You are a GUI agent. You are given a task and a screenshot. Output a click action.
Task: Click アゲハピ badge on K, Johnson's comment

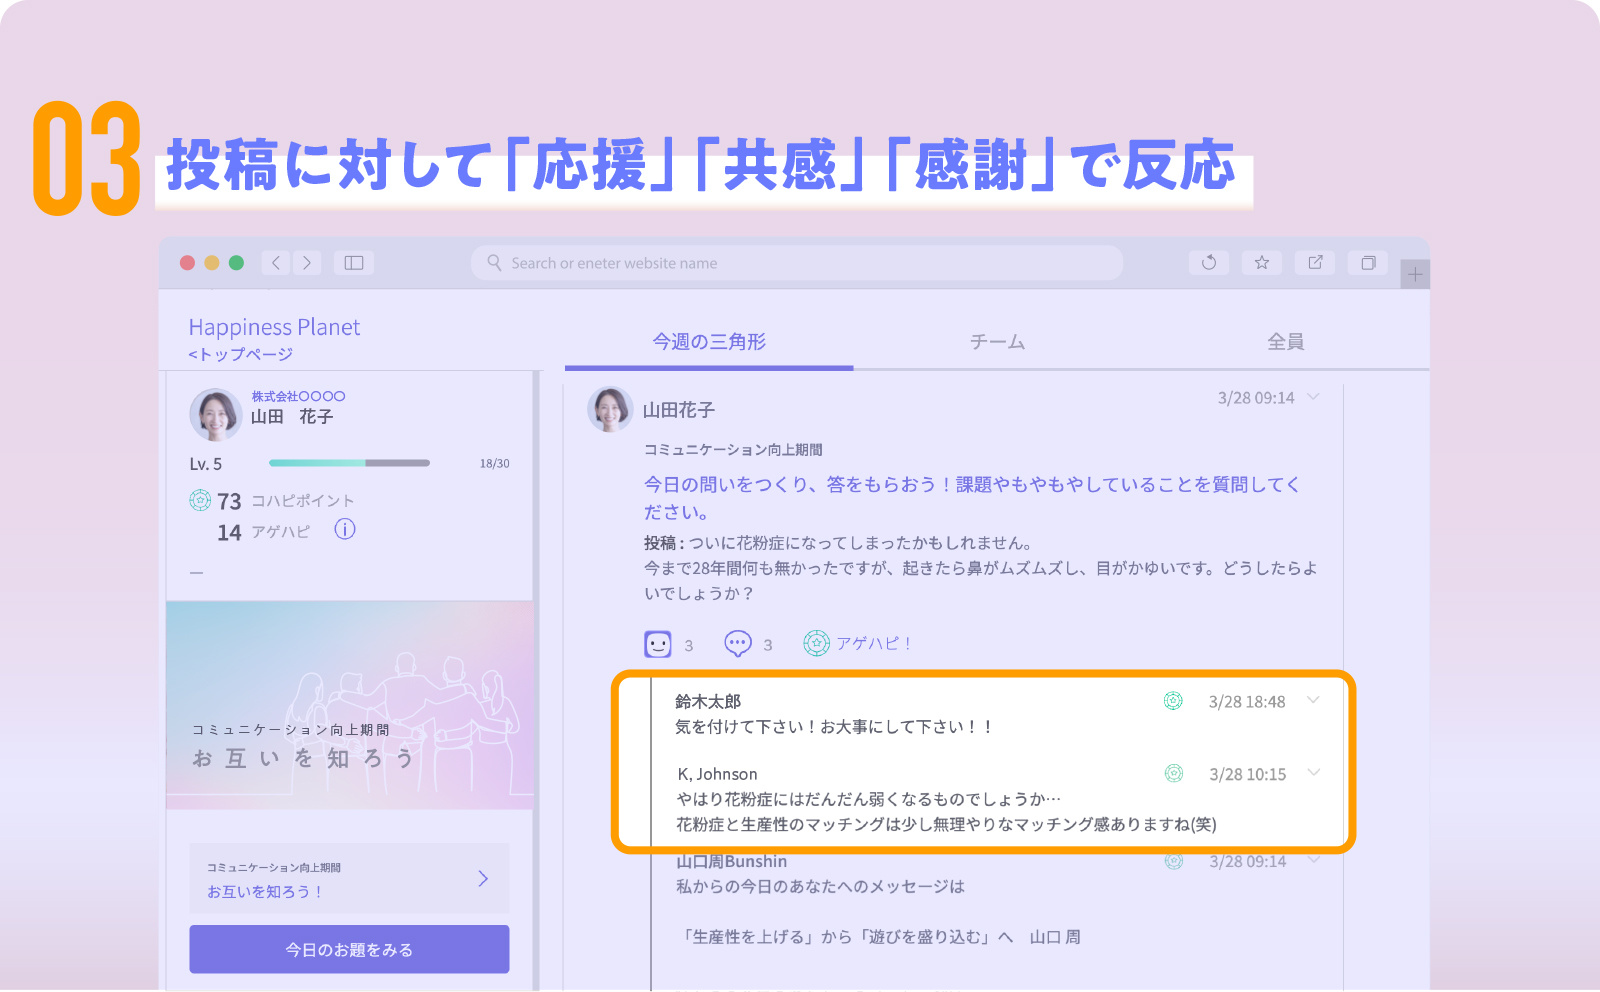click(1174, 773)
